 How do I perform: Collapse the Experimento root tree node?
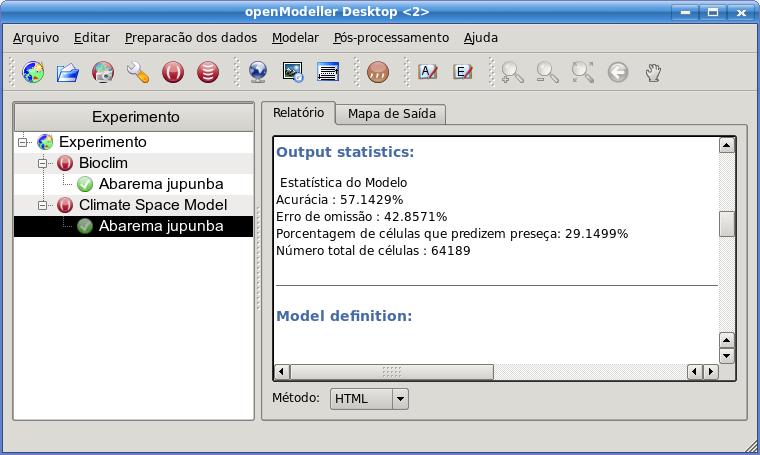(x=22, y=142)
